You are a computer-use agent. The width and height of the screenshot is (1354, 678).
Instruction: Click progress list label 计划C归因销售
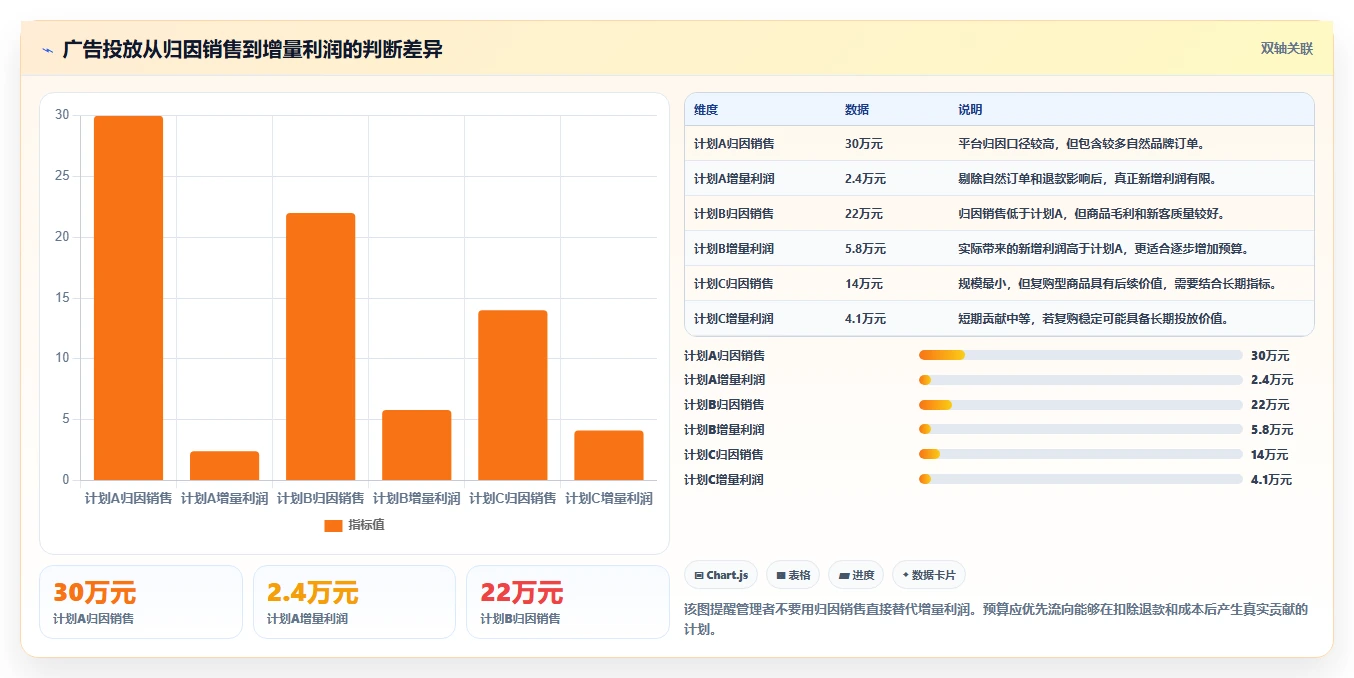724,455
